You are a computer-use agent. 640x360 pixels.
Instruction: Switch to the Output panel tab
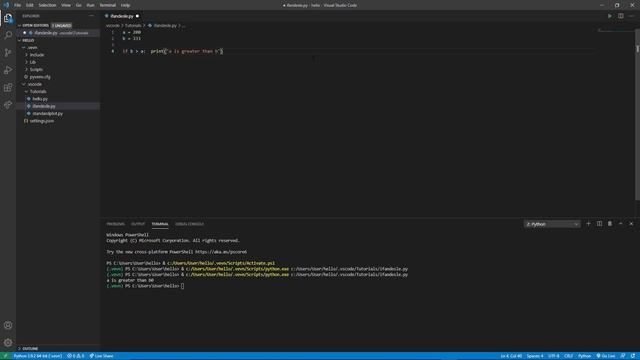coord(138,224)
